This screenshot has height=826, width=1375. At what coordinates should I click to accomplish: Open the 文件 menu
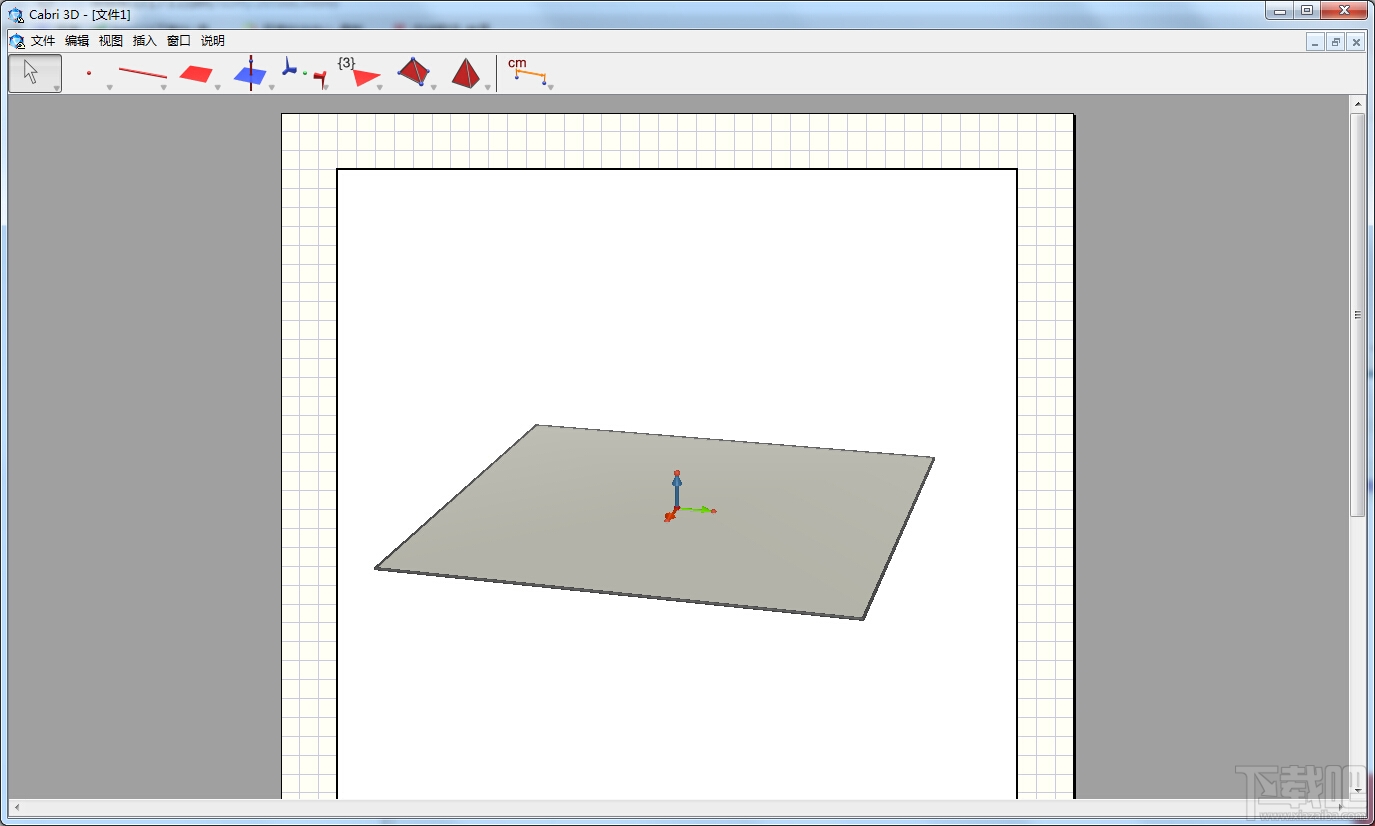pos(43,41)
